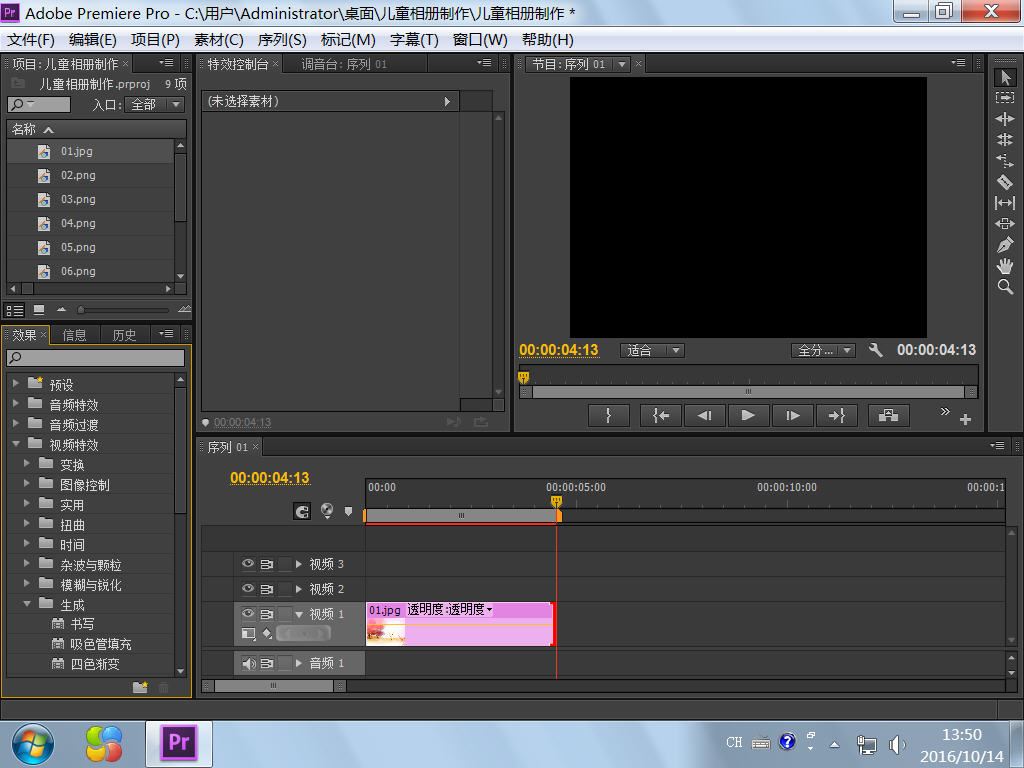Toggle sync lock on Video 2 track
This screenshot has width=1024, height=768.
(266, 589)
